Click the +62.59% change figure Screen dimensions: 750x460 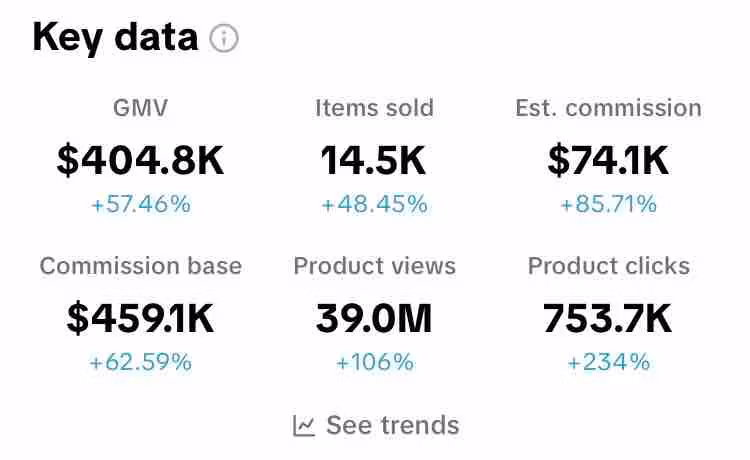point(140,362)
